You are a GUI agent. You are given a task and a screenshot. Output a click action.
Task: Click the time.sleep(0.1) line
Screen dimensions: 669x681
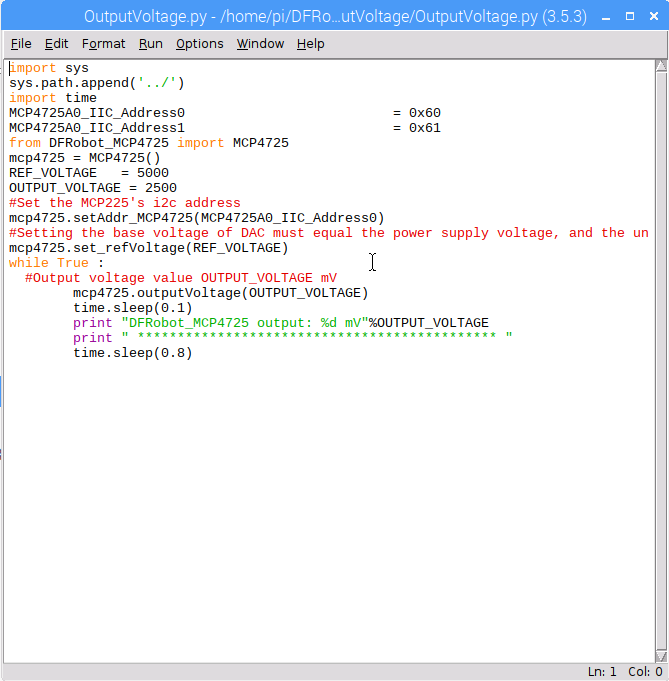click(132, 308)
